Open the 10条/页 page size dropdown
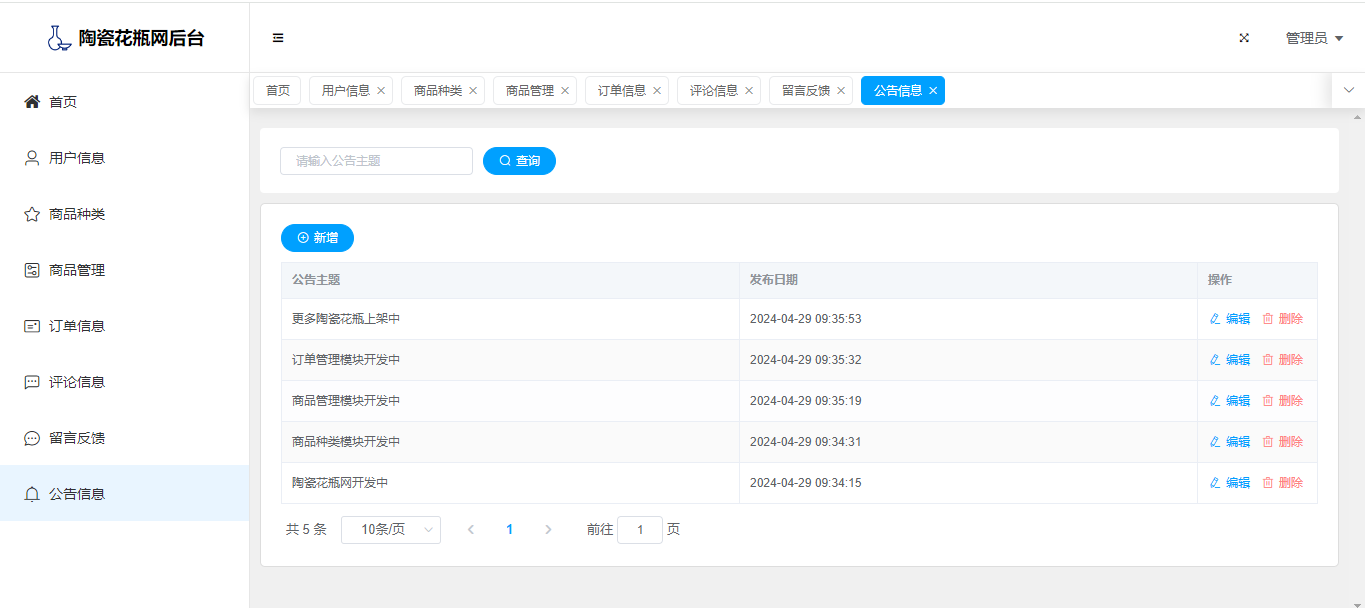Screen dimensions: 1365x608 pos(390,530)
